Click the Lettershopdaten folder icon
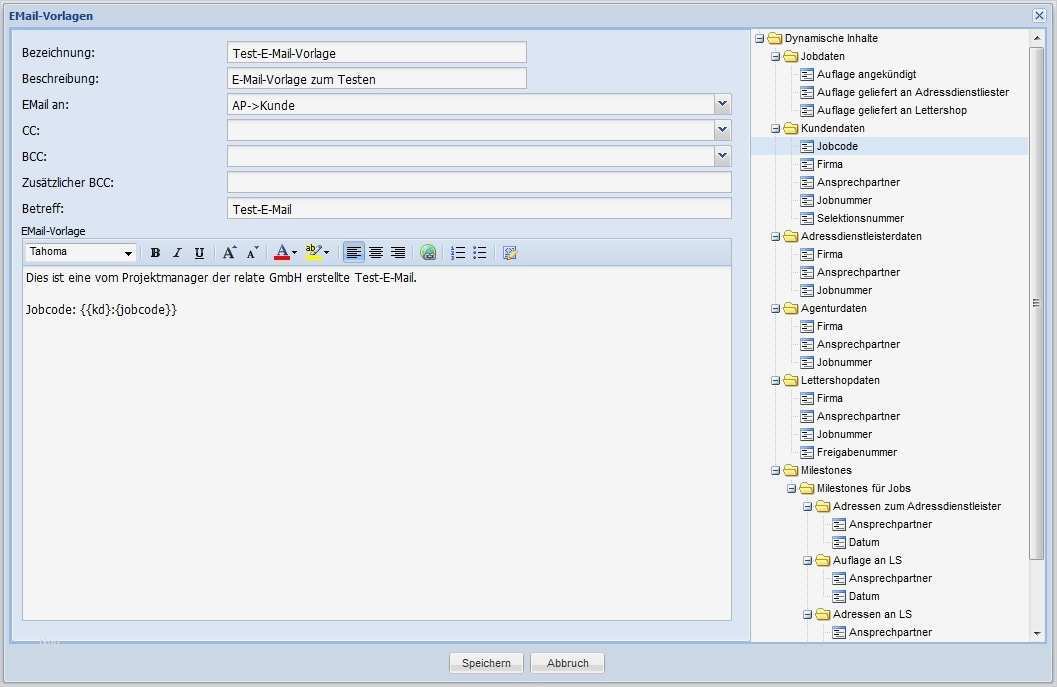Image resolution: width=1057 pixels, height=687 pixels. [791, 380]
